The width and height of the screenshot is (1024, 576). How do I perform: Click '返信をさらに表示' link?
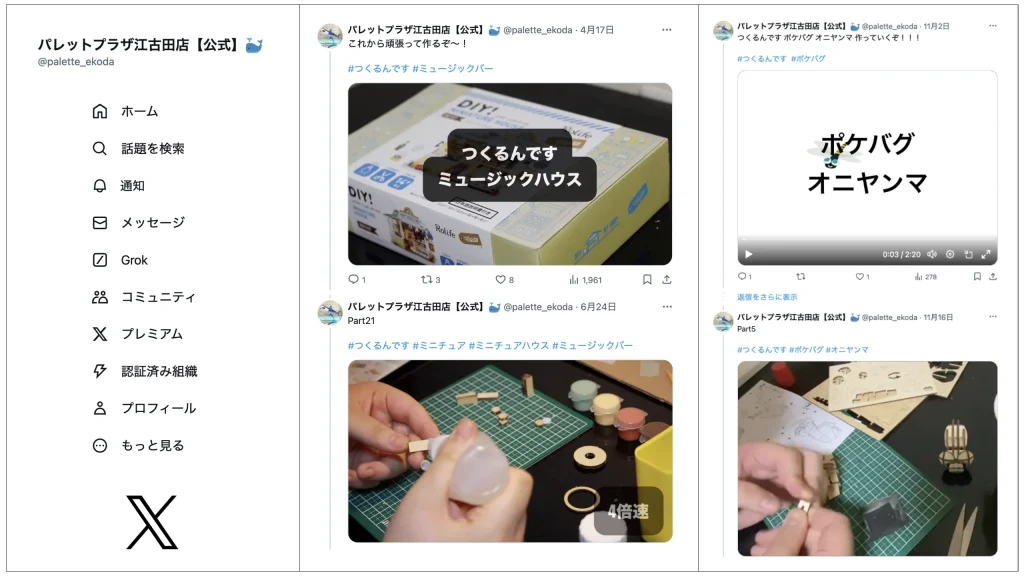point(767,297)
